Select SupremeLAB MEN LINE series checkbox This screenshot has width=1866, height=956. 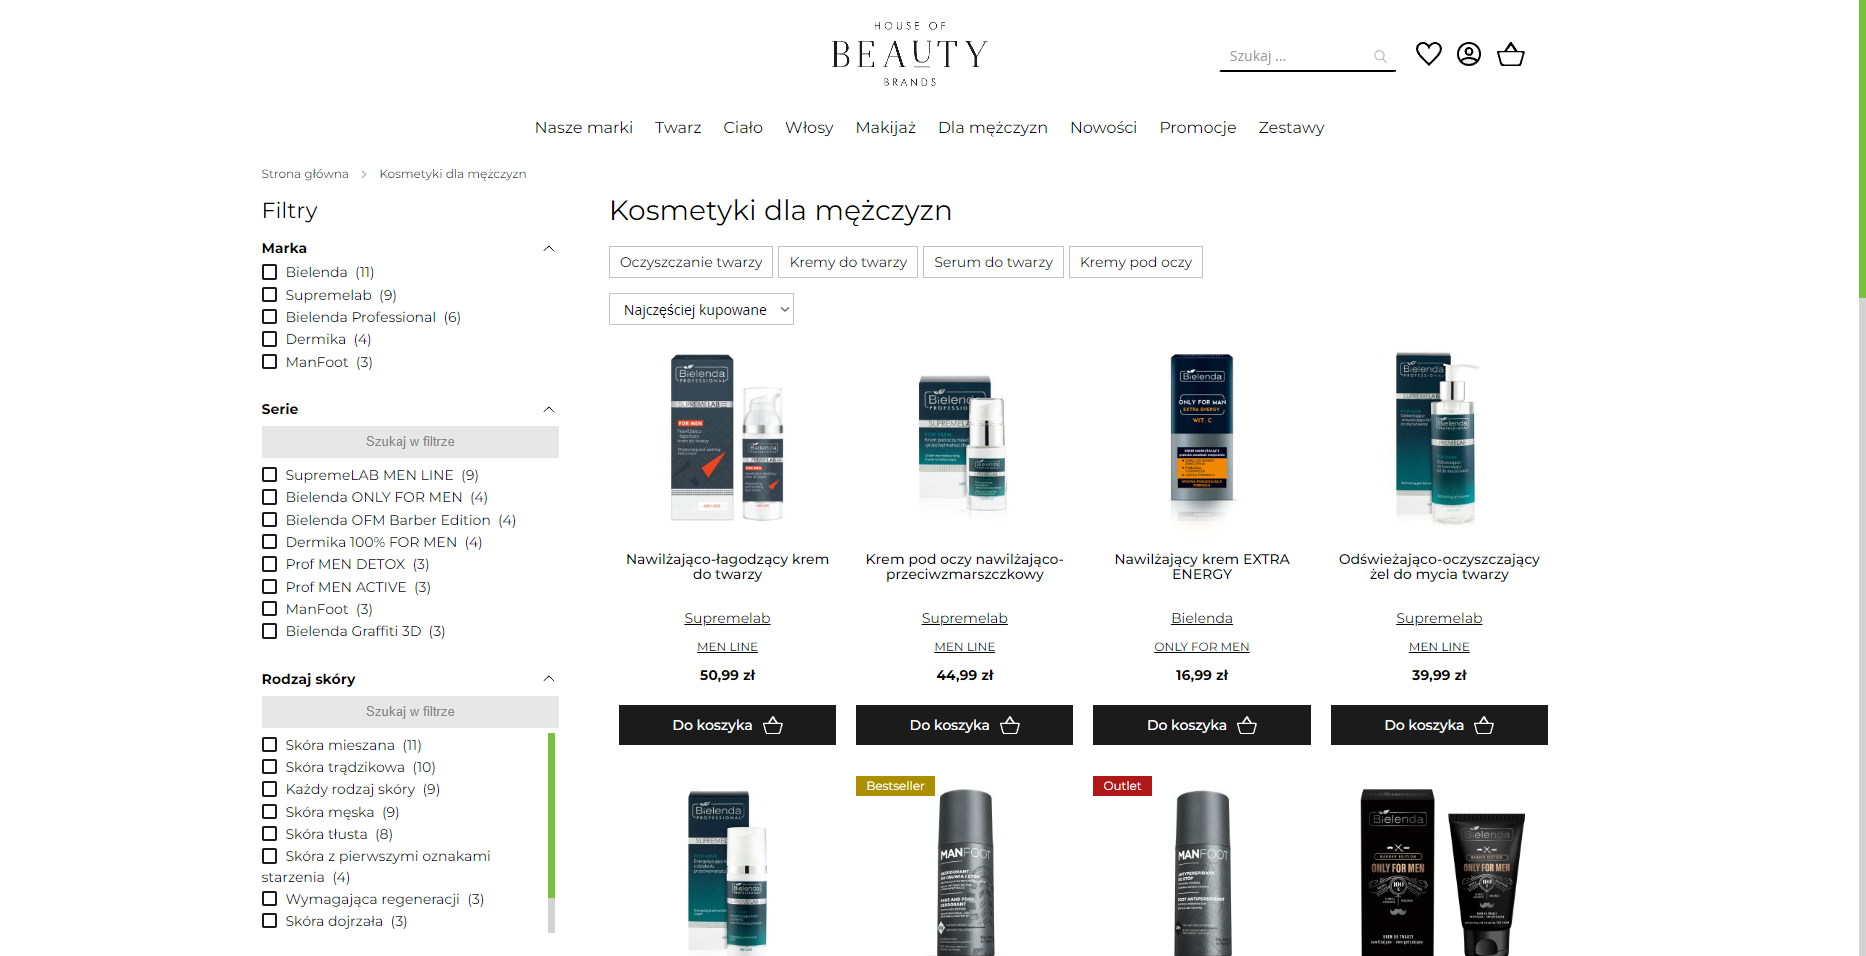click(270, 475)
